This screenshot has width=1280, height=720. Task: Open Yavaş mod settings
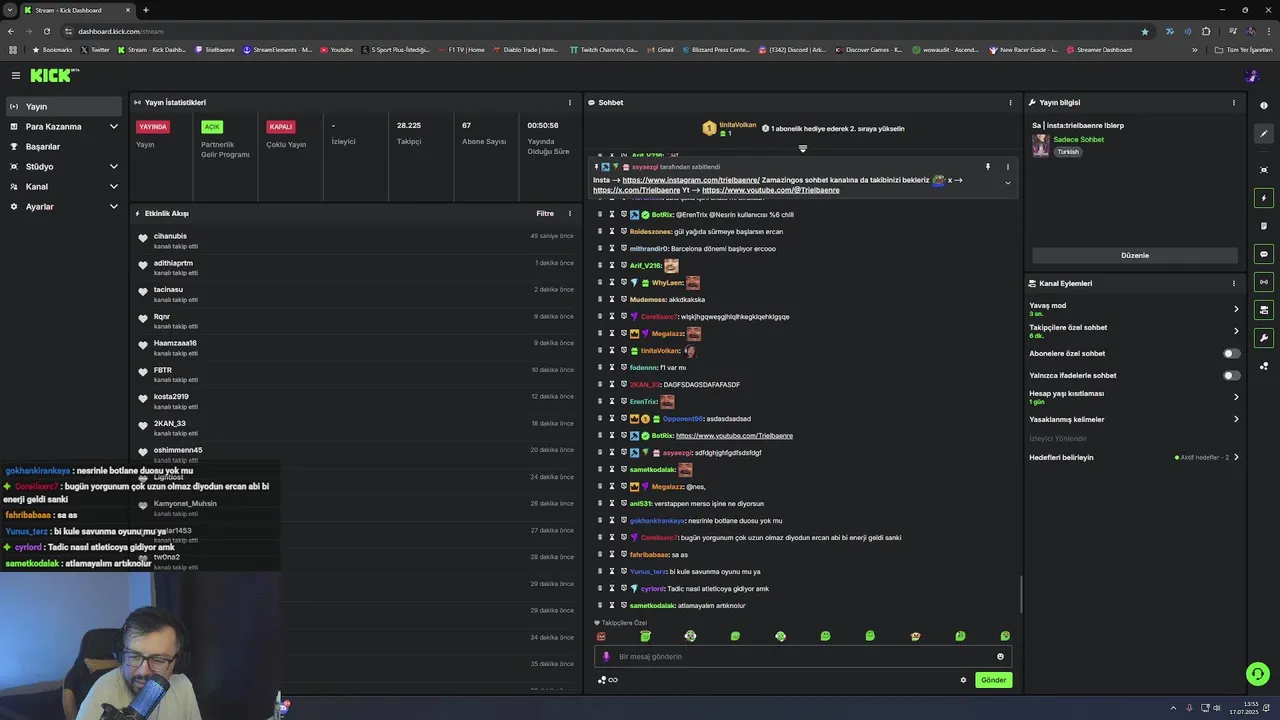(x=1134, y=309)
